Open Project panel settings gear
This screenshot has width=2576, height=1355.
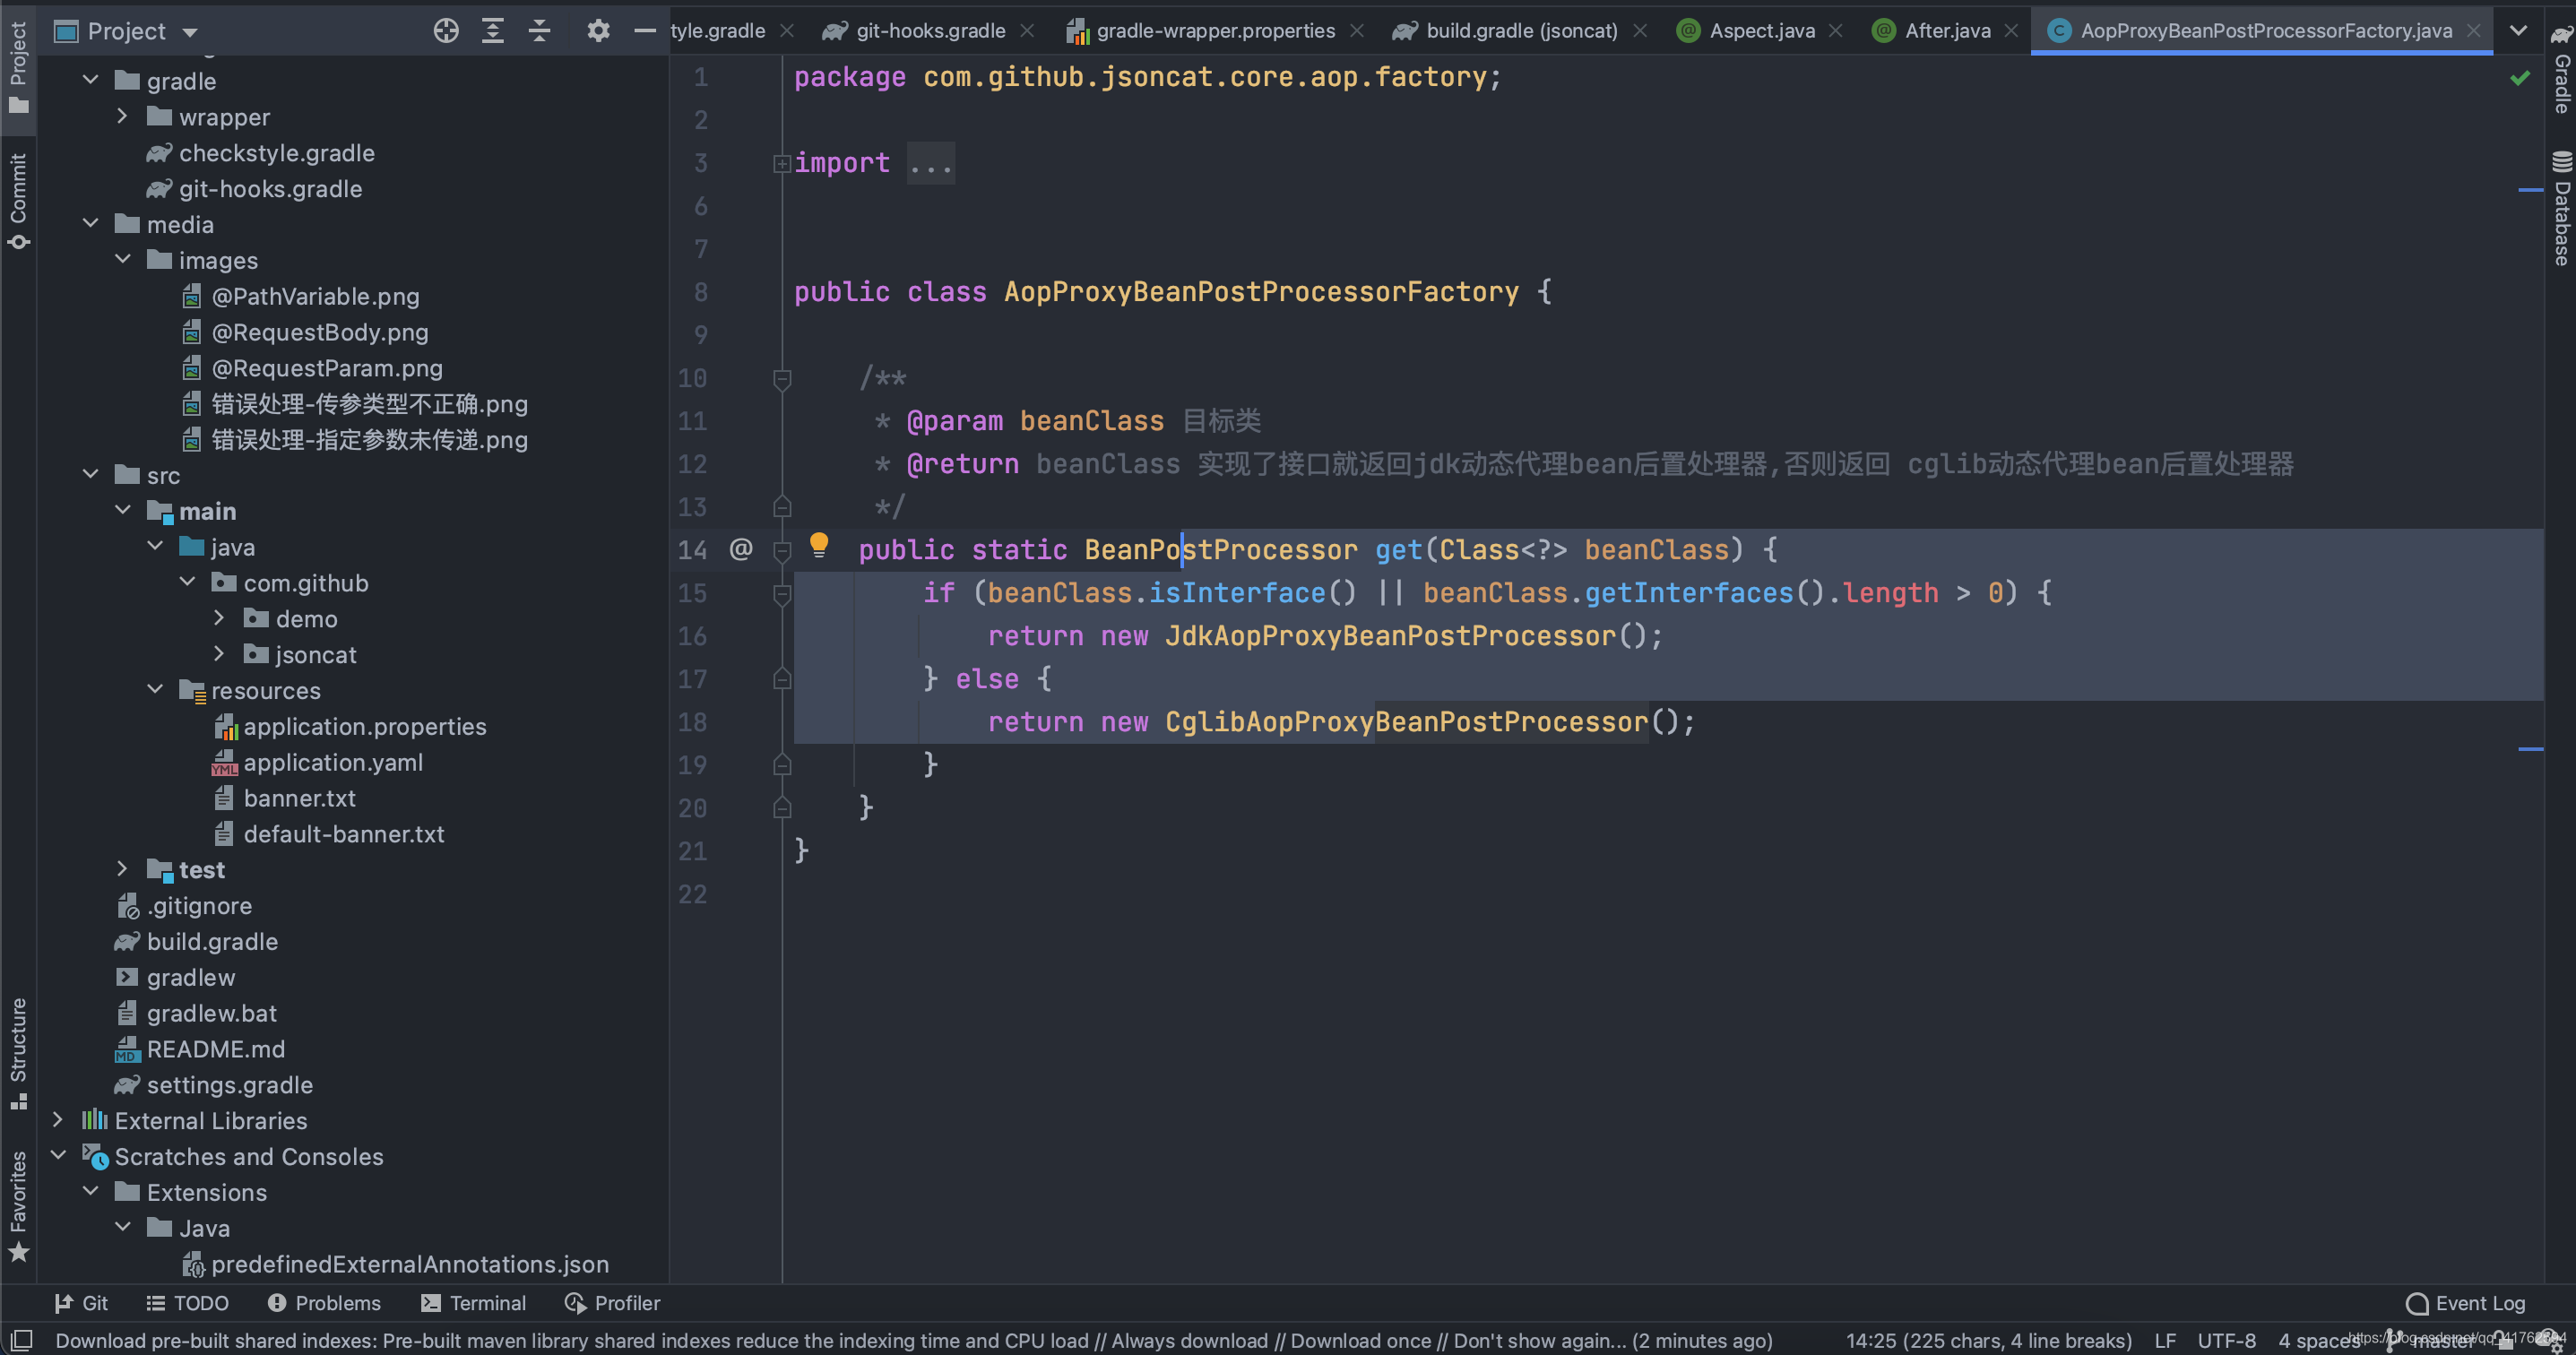coord(598,31)
